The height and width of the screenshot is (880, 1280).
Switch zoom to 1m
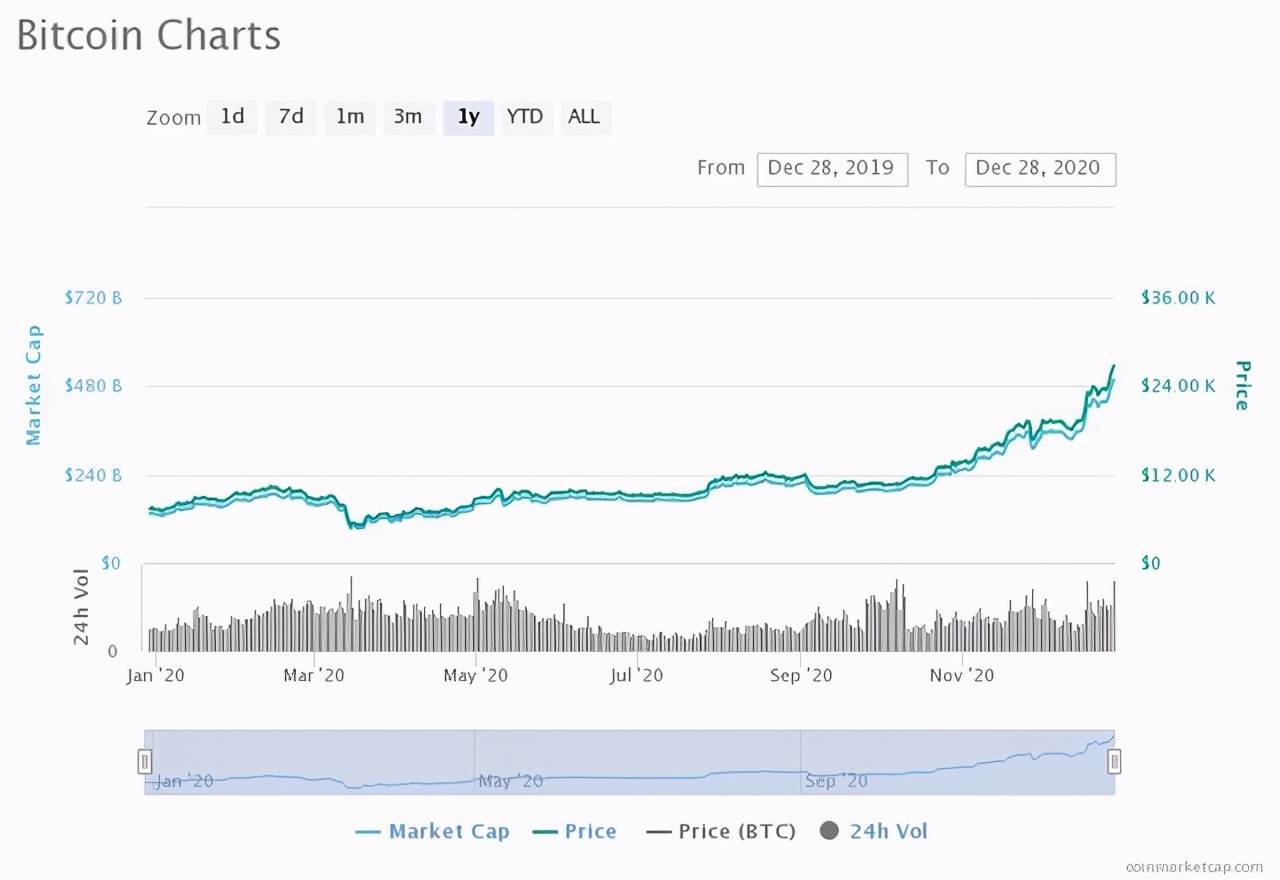tap(349, 117)
